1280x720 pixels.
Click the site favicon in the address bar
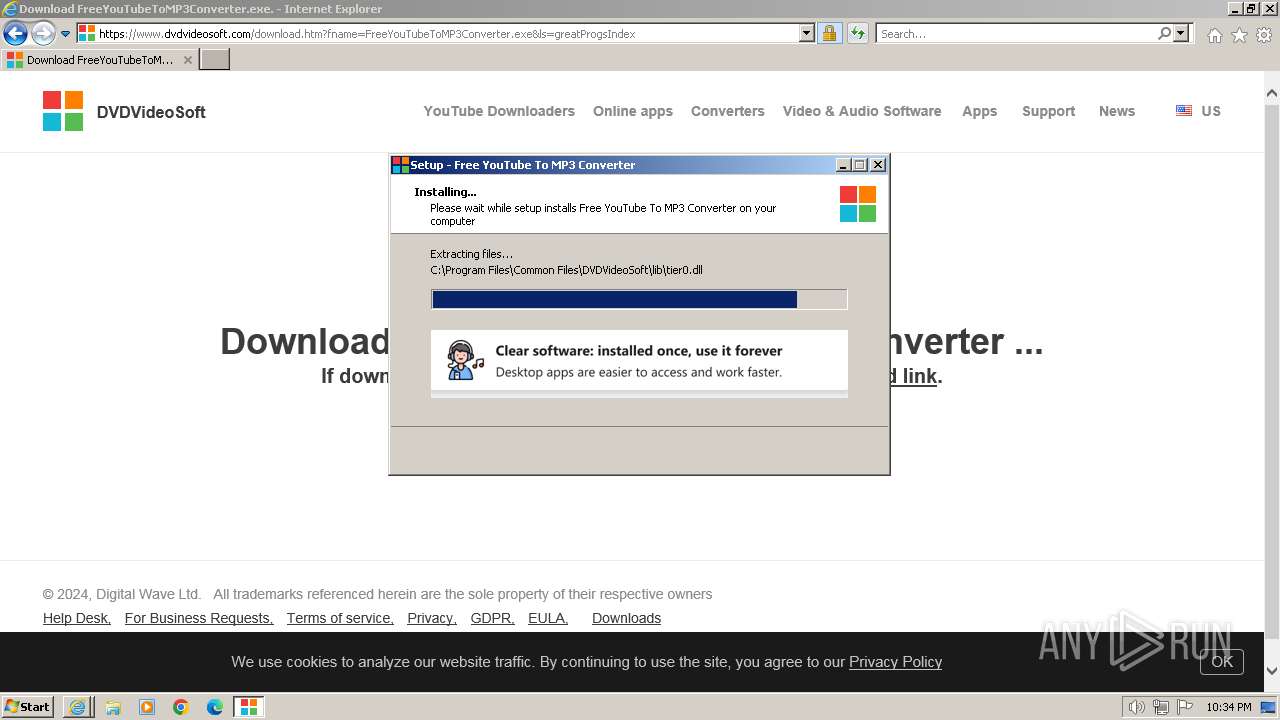click(x=87, y=34)
